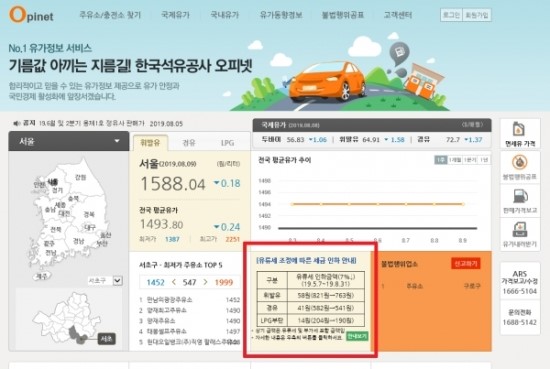This screenshot has height=369, width=550.
Task: Open the 판매가격보고 fuel pump icon
Action: point(520,201)
